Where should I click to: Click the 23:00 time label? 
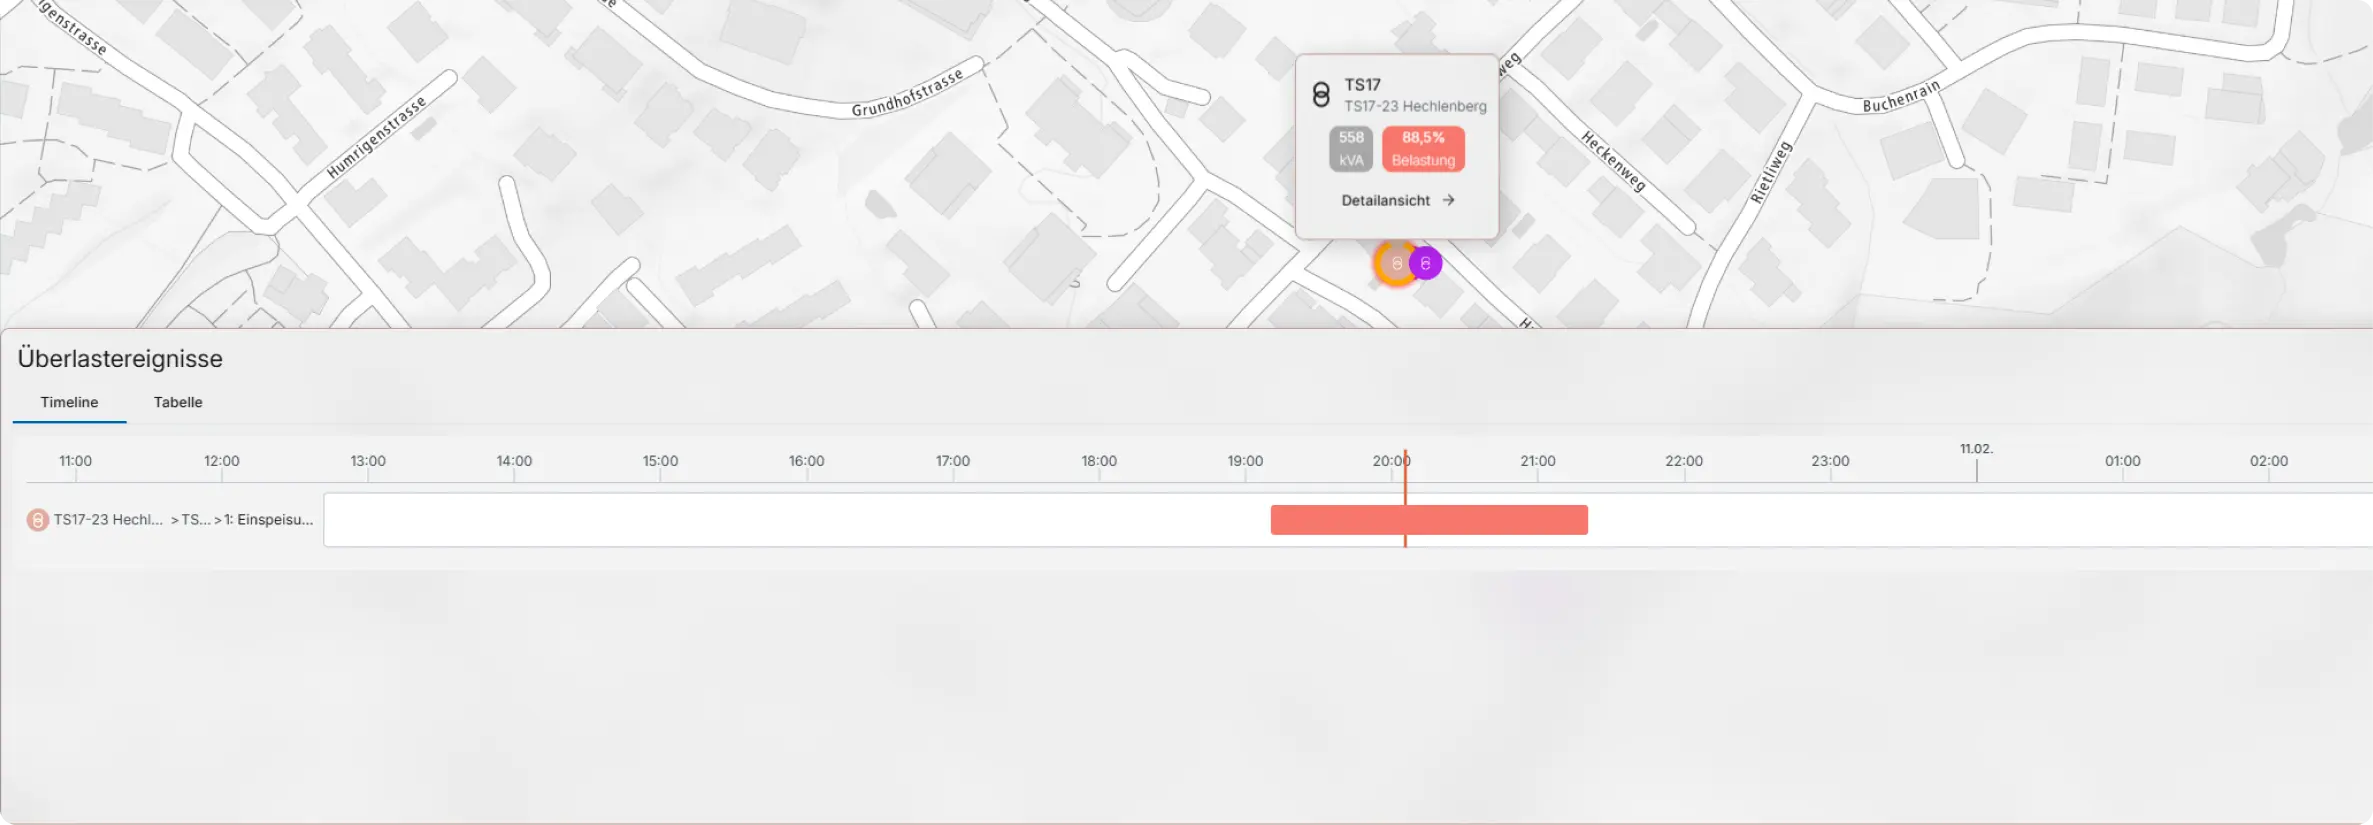click(1830, 461)
